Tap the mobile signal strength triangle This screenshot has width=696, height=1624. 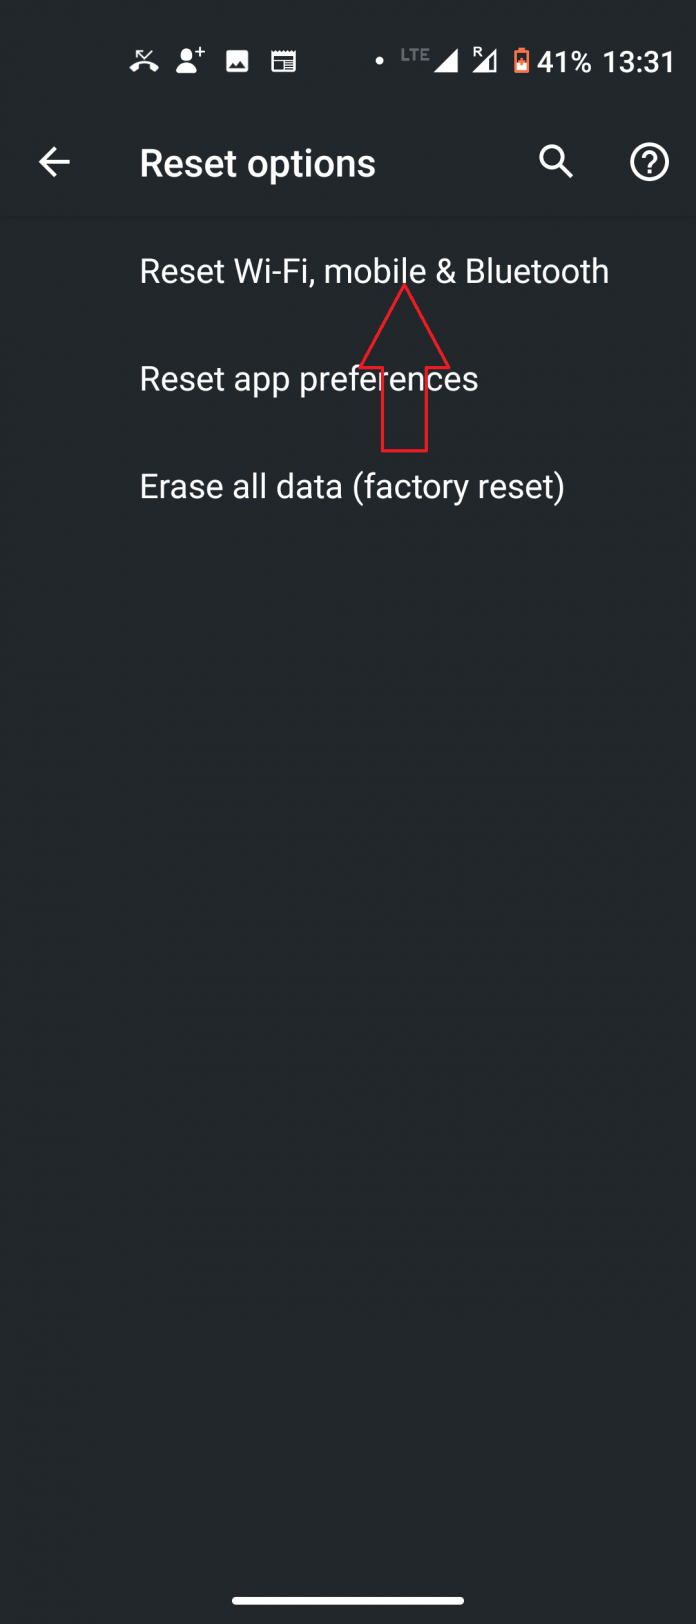click(x=448, y=62)
